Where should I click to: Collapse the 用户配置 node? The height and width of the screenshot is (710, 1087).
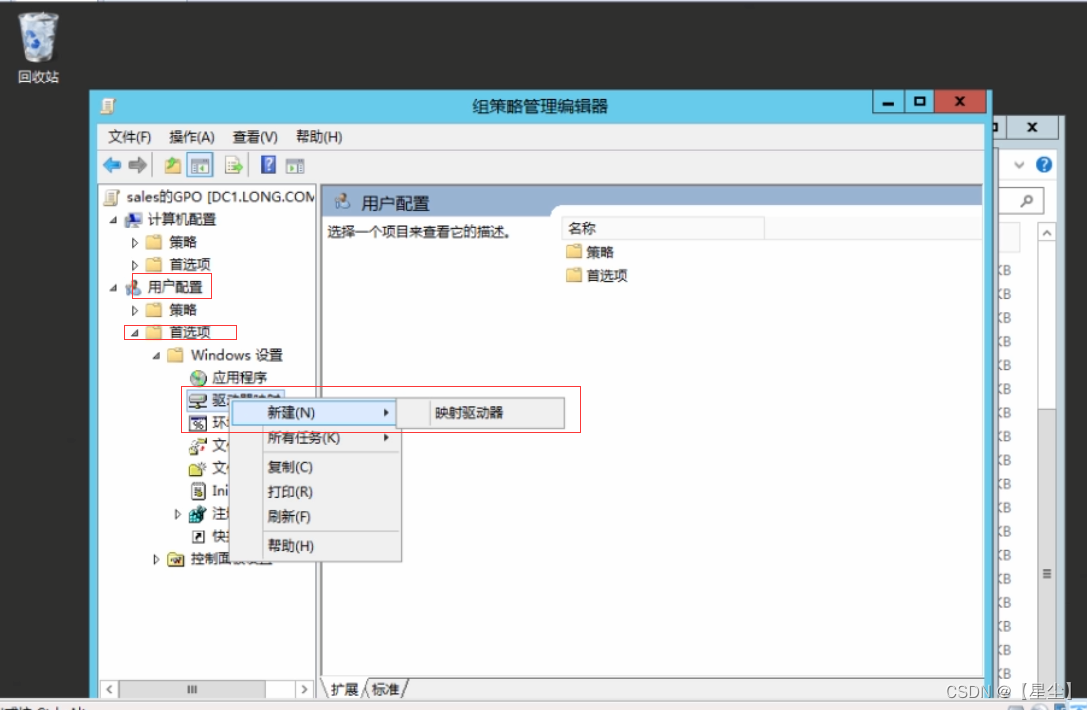(113, 288)
